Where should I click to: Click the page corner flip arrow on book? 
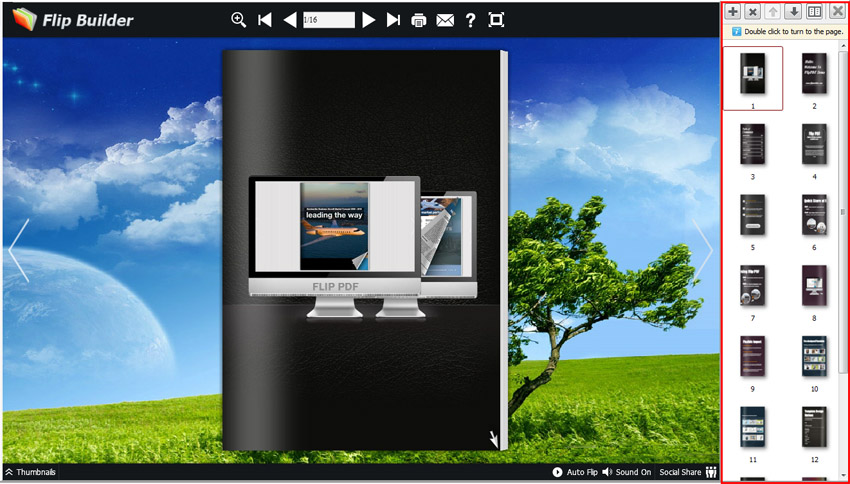[494, 440]
